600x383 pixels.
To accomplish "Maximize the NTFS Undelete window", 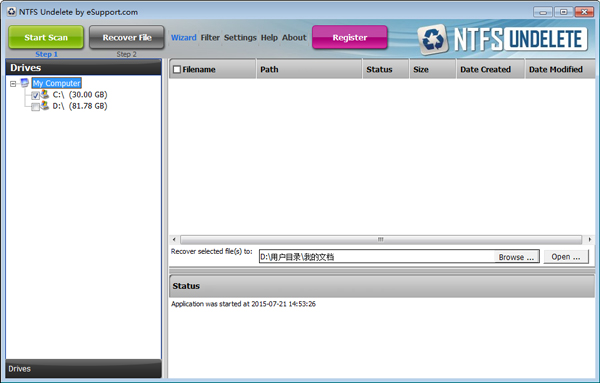I will click(563, 12).
